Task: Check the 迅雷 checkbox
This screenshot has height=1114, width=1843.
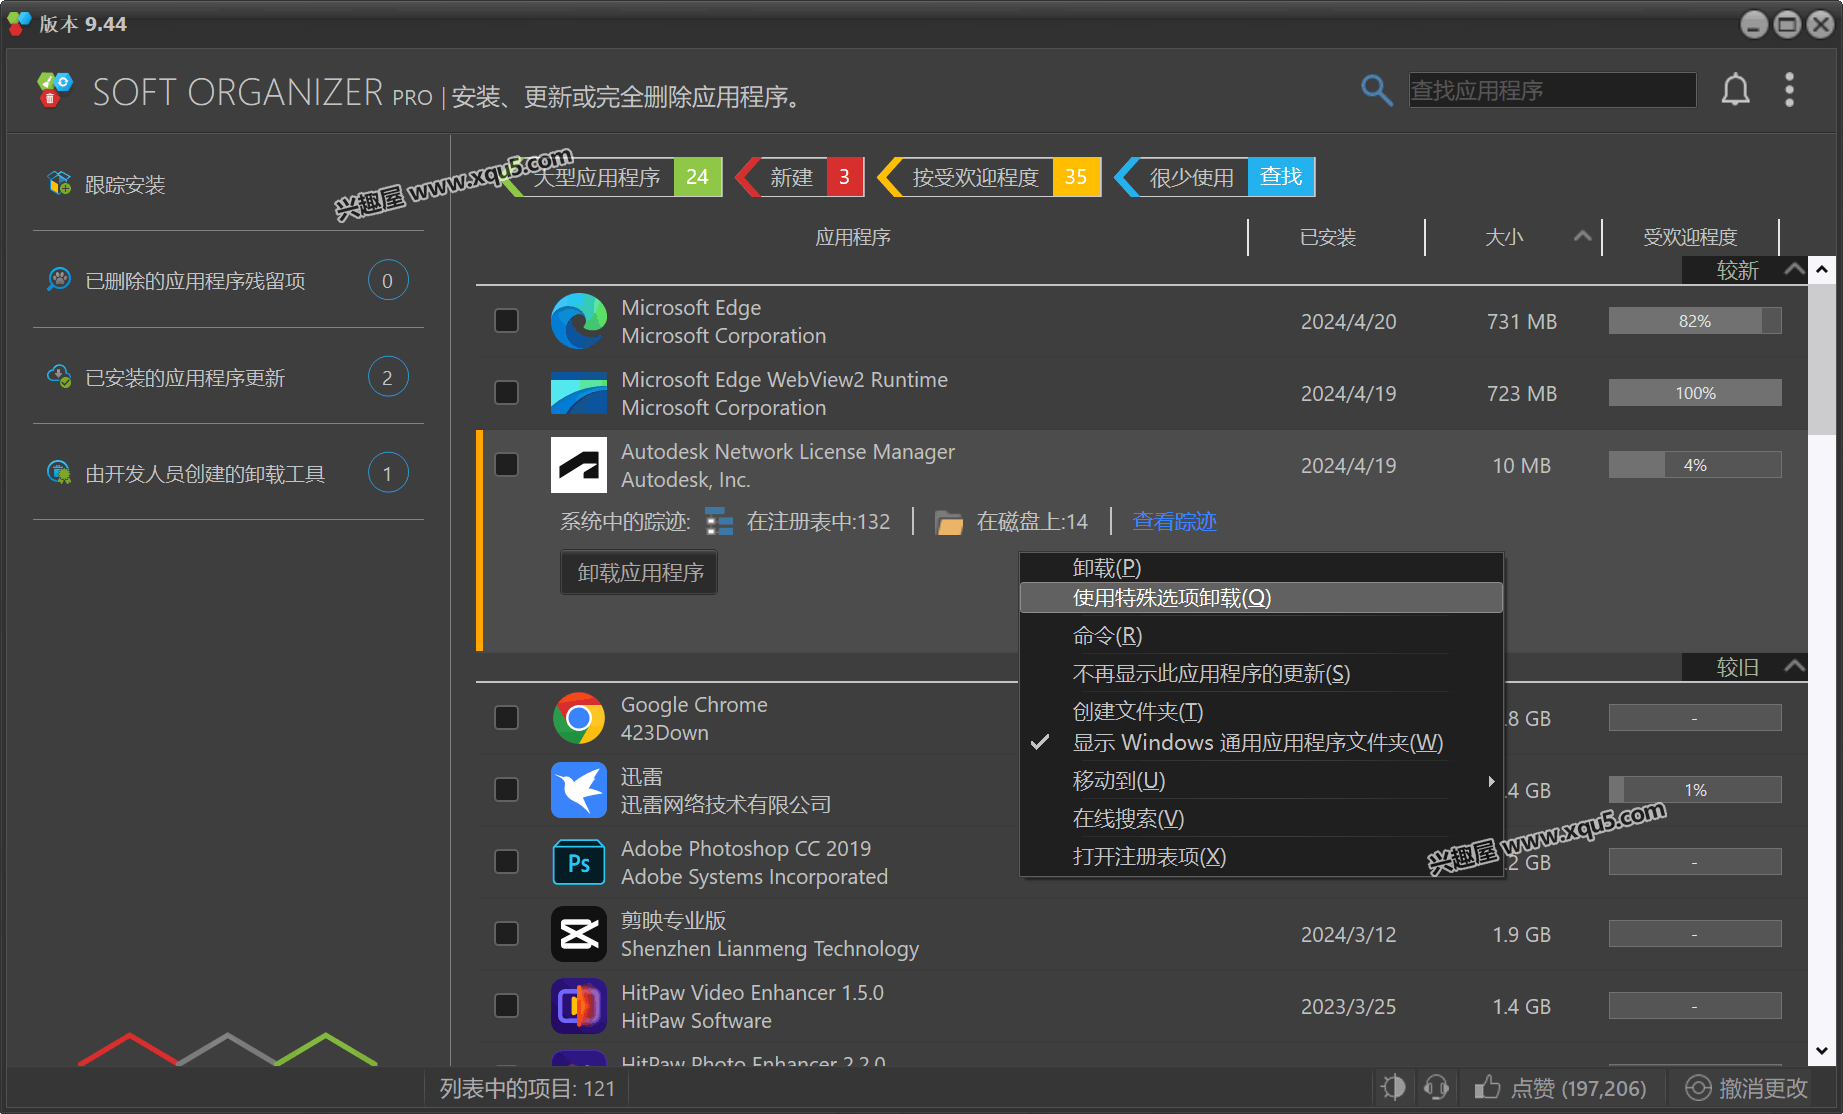Action: 507,790
